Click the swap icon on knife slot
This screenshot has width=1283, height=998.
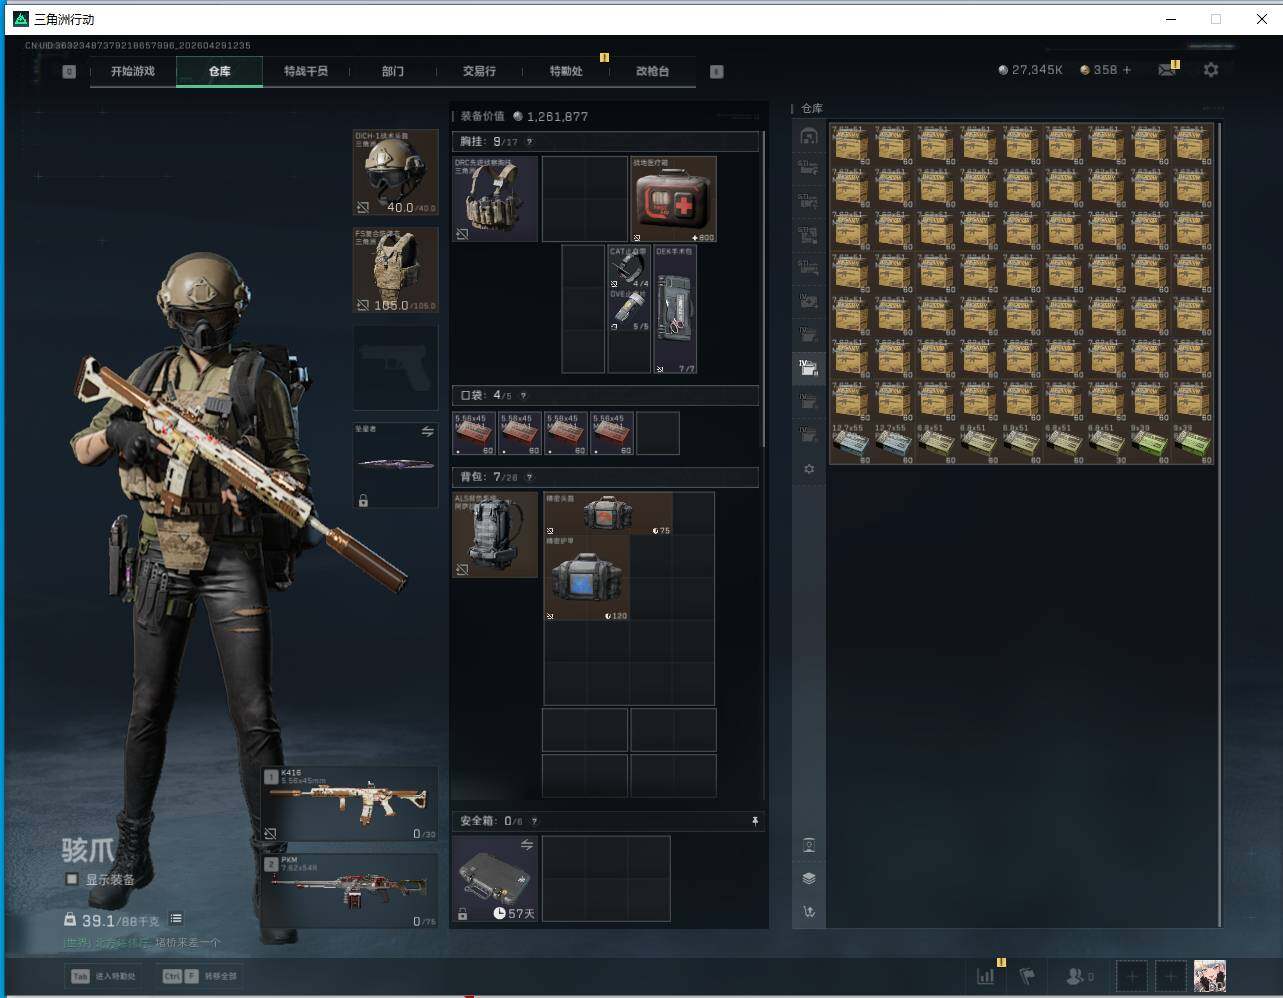[x=427, y=432]
